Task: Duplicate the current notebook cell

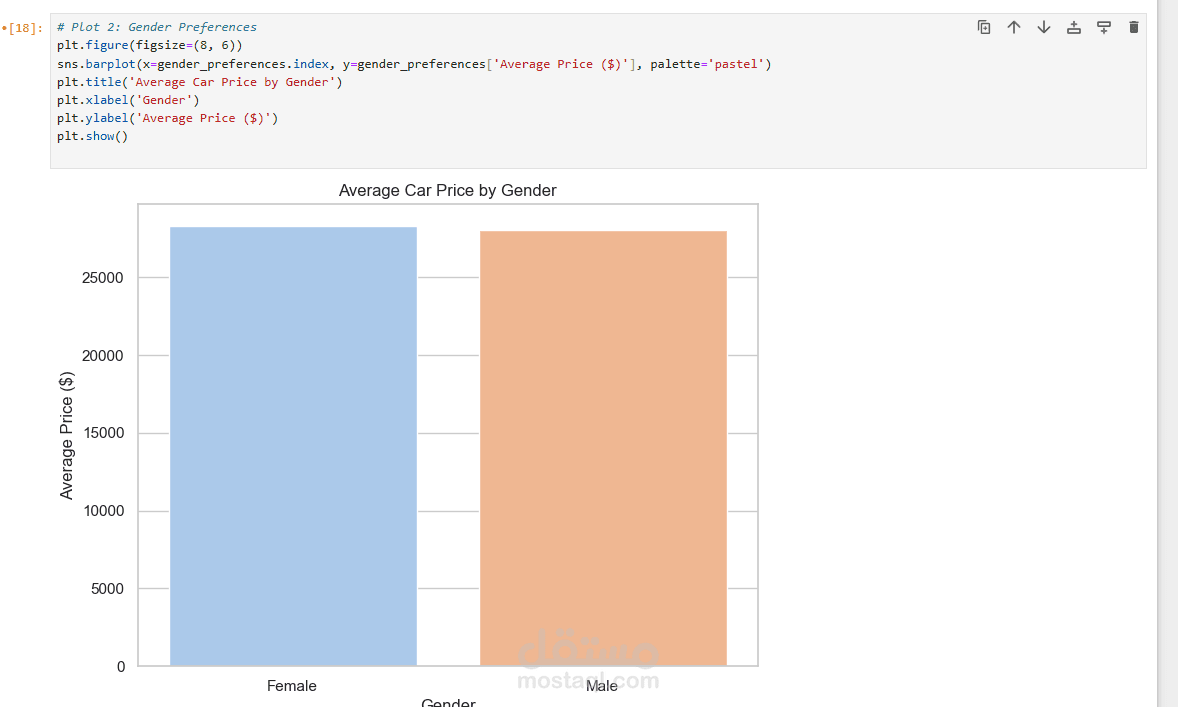Action: (x=984, y=27)
